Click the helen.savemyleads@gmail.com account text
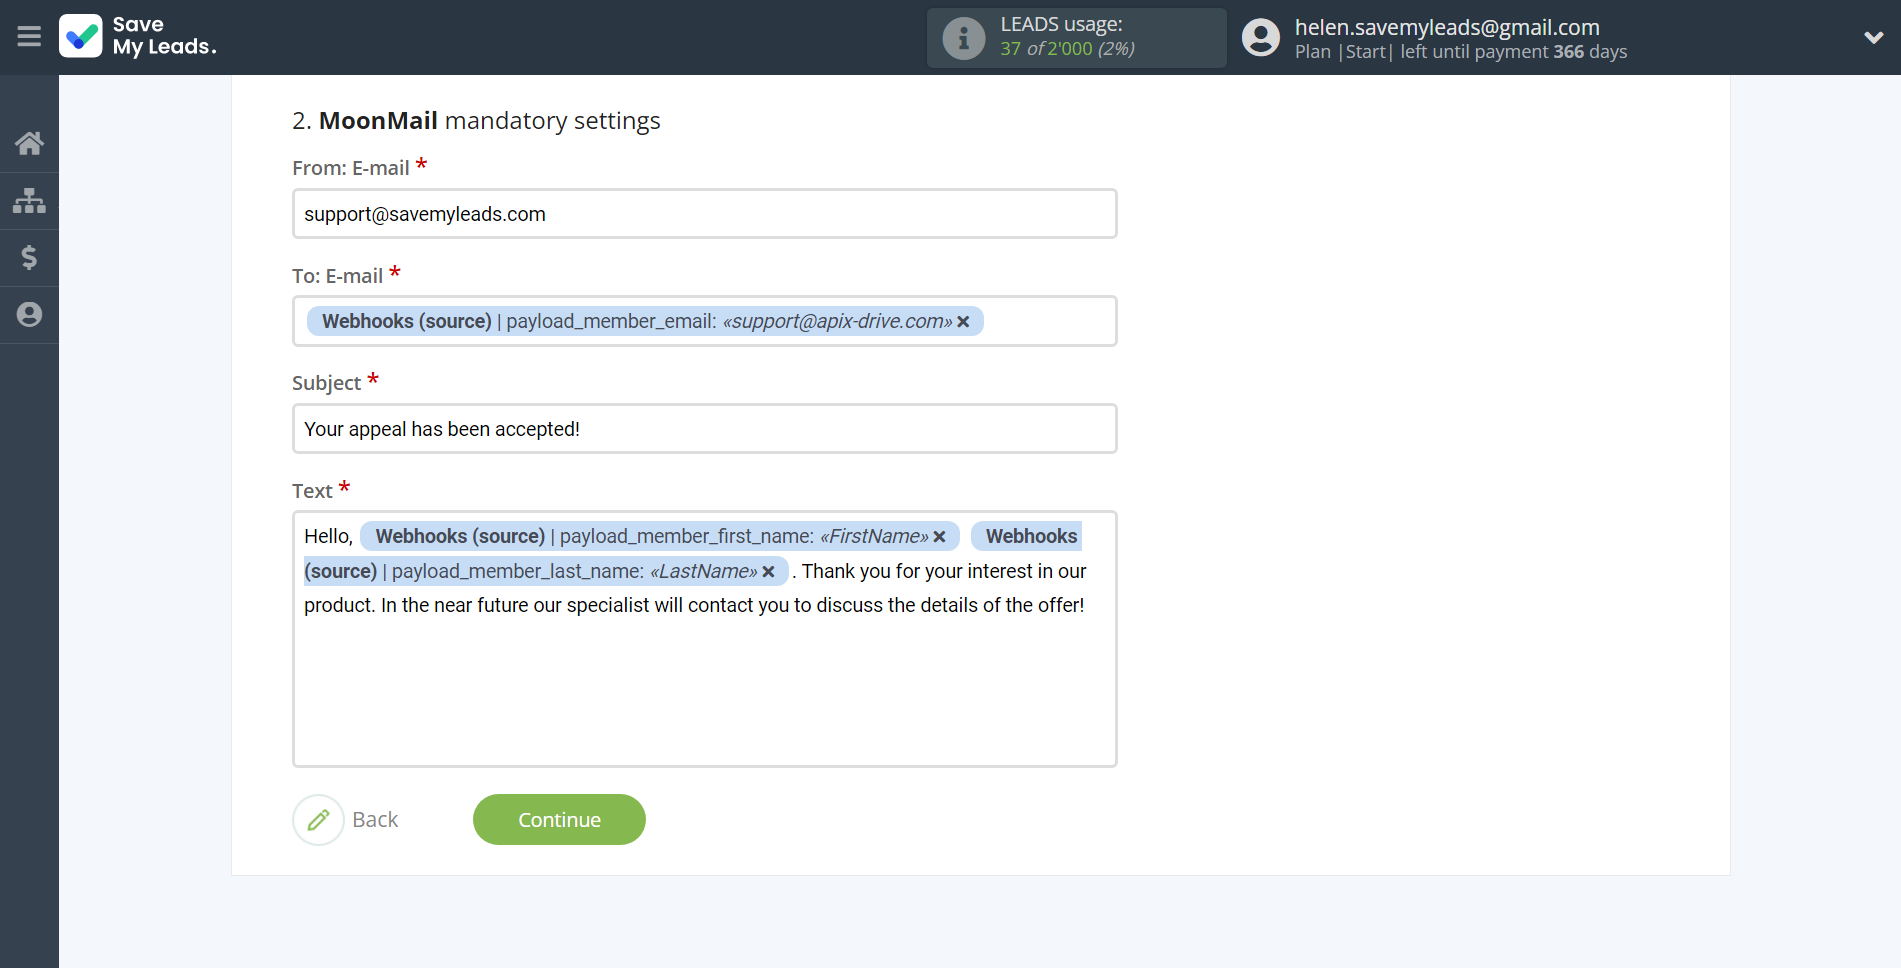This screenshot has width=1901, height=968. click(x=1447, y=27)
